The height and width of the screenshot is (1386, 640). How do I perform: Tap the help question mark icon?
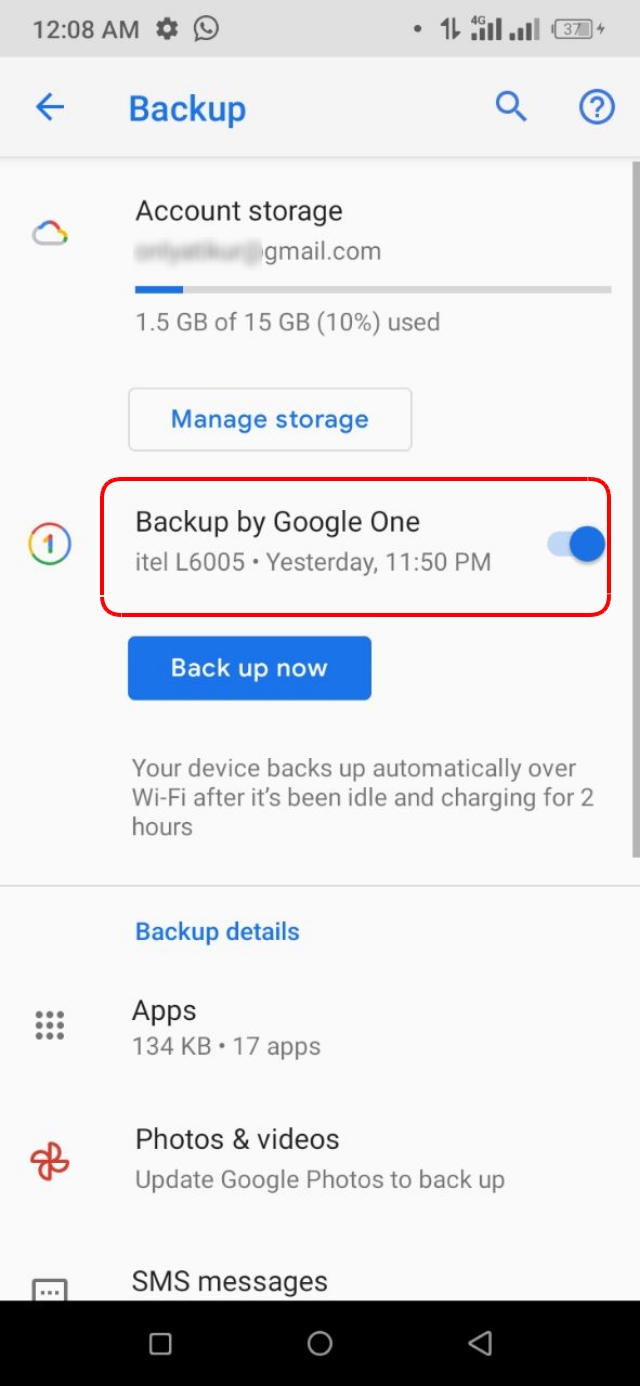coord(596,106)
